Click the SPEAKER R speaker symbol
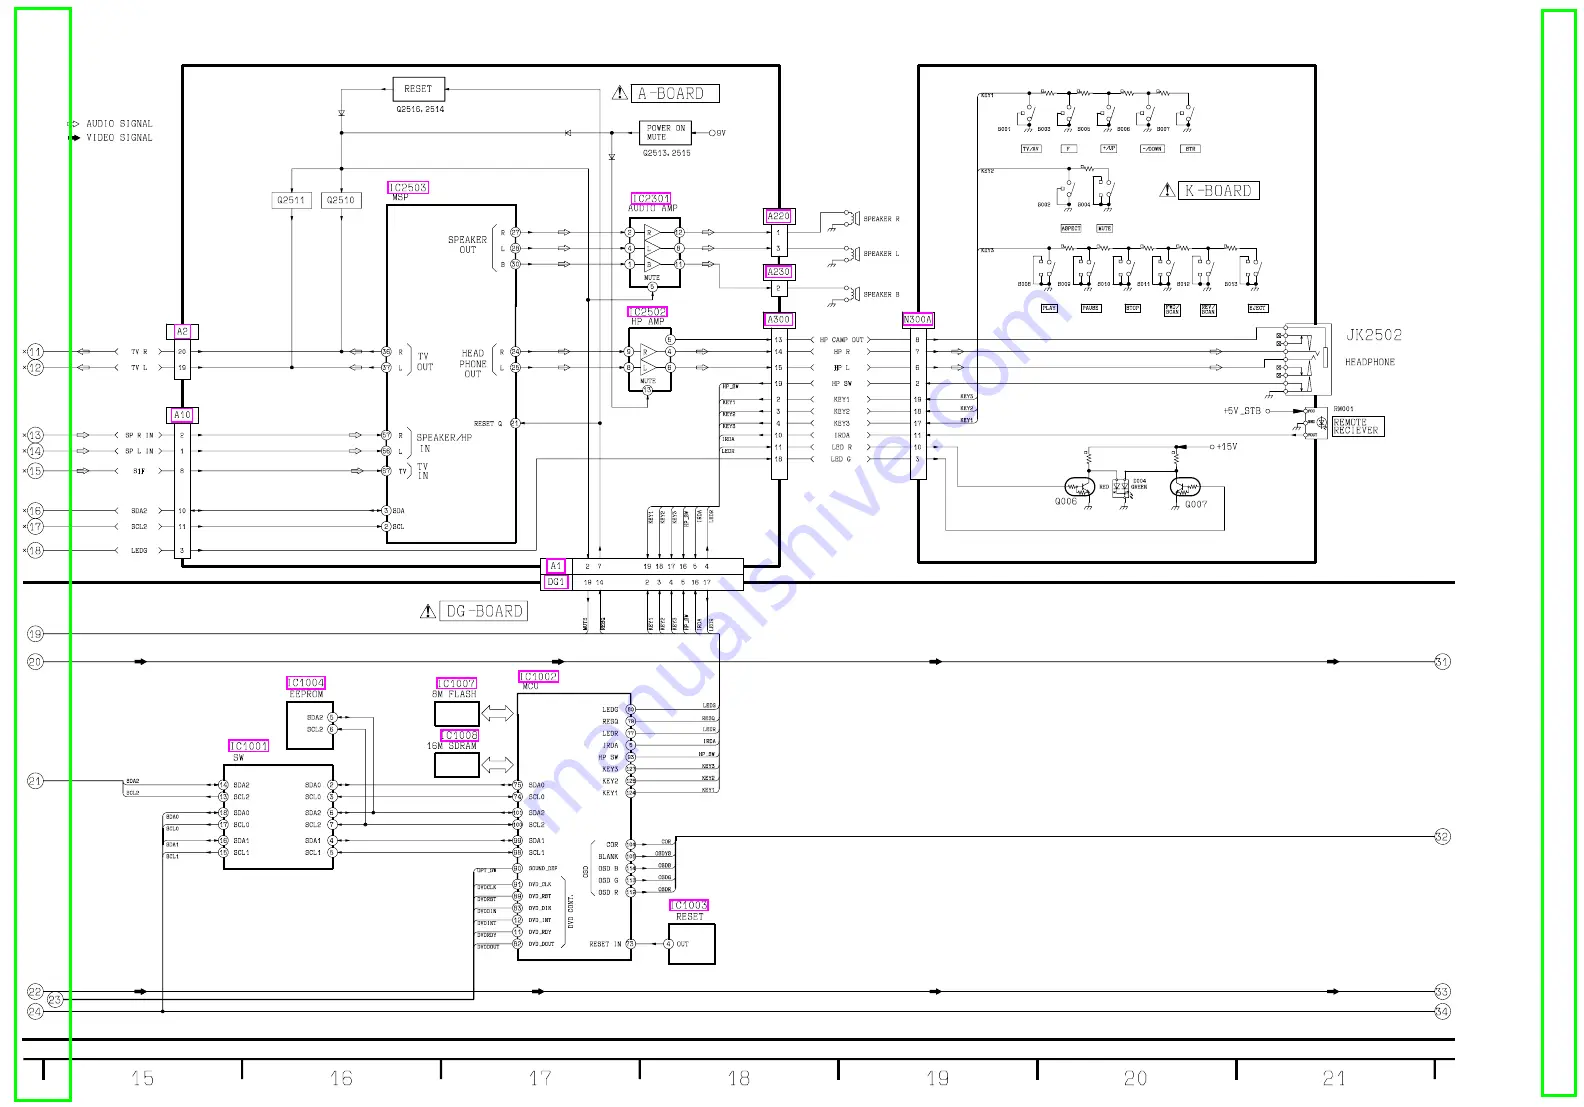The image size is (1584, 1107). [x=852, y=217]
